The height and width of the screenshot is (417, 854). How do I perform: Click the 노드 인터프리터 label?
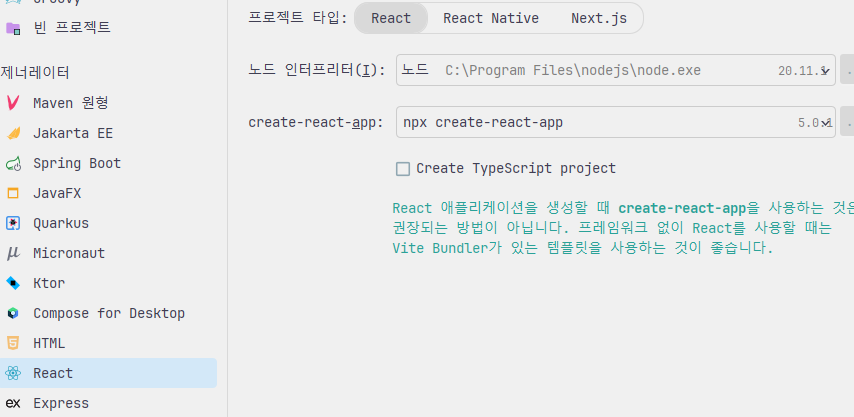(x=317, y=70)
